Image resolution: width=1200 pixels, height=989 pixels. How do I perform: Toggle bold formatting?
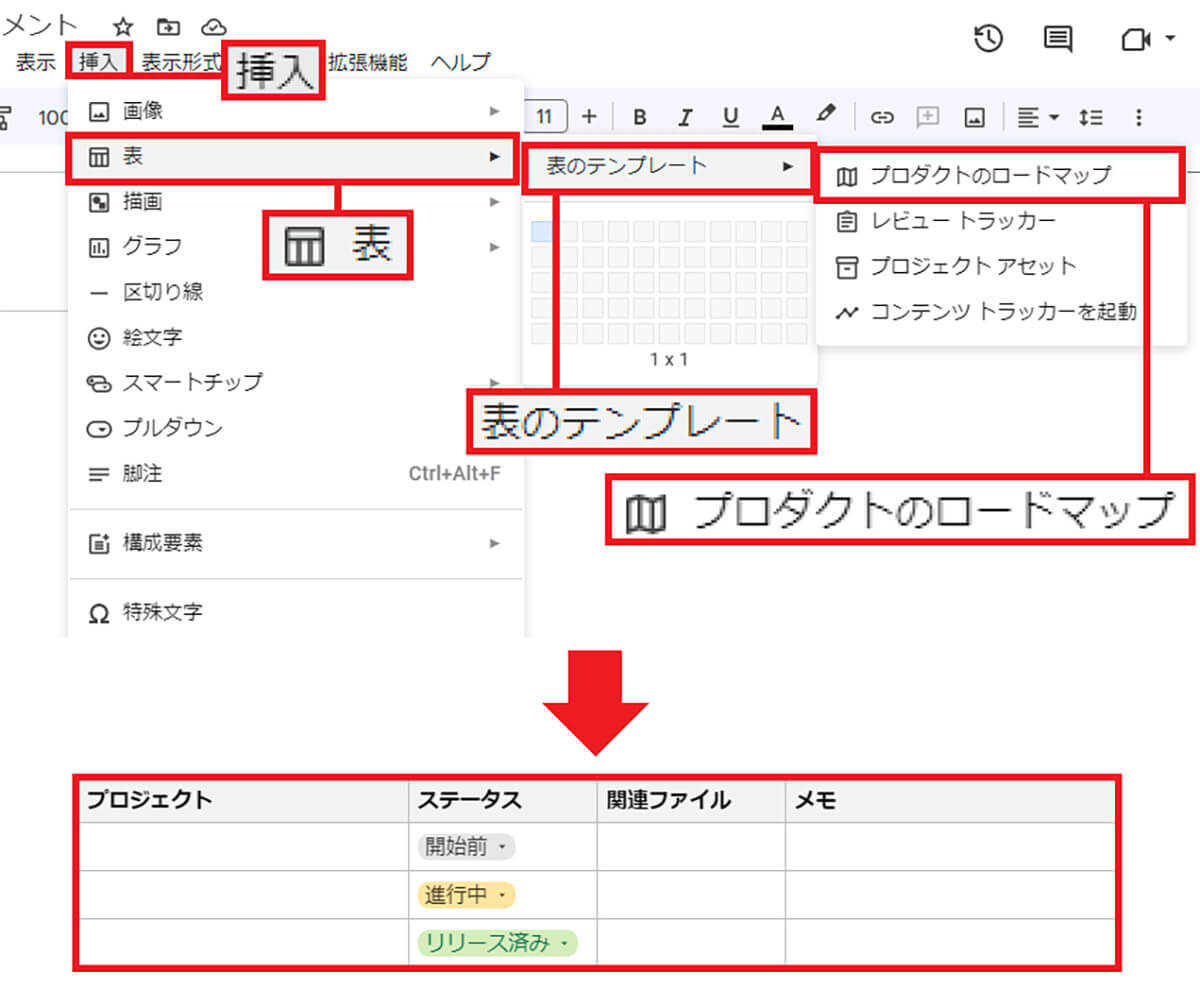pos(640,118)
